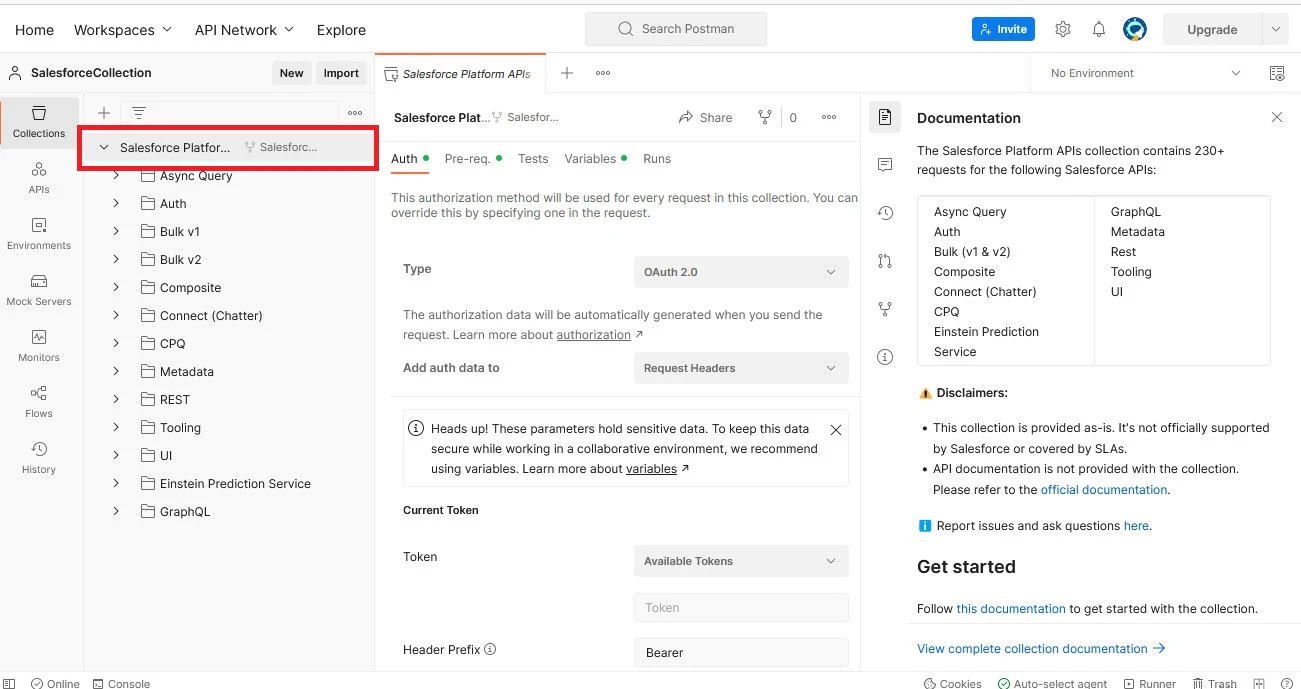
Task: Open the Flows sidebar panel
Action: 39,401
